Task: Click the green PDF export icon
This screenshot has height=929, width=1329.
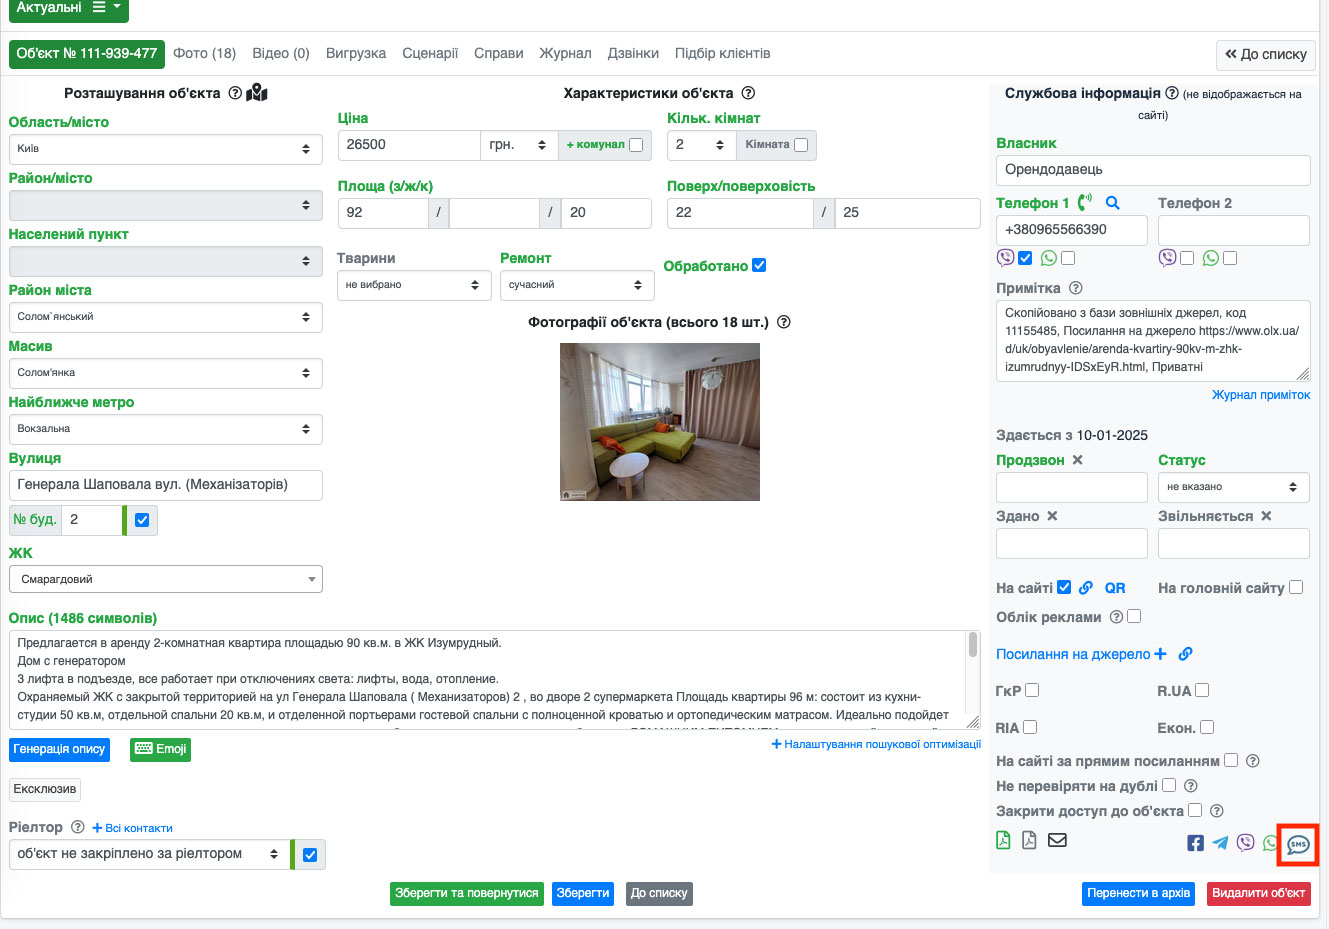Action: pyautogui.click(x=1003, y=840)
